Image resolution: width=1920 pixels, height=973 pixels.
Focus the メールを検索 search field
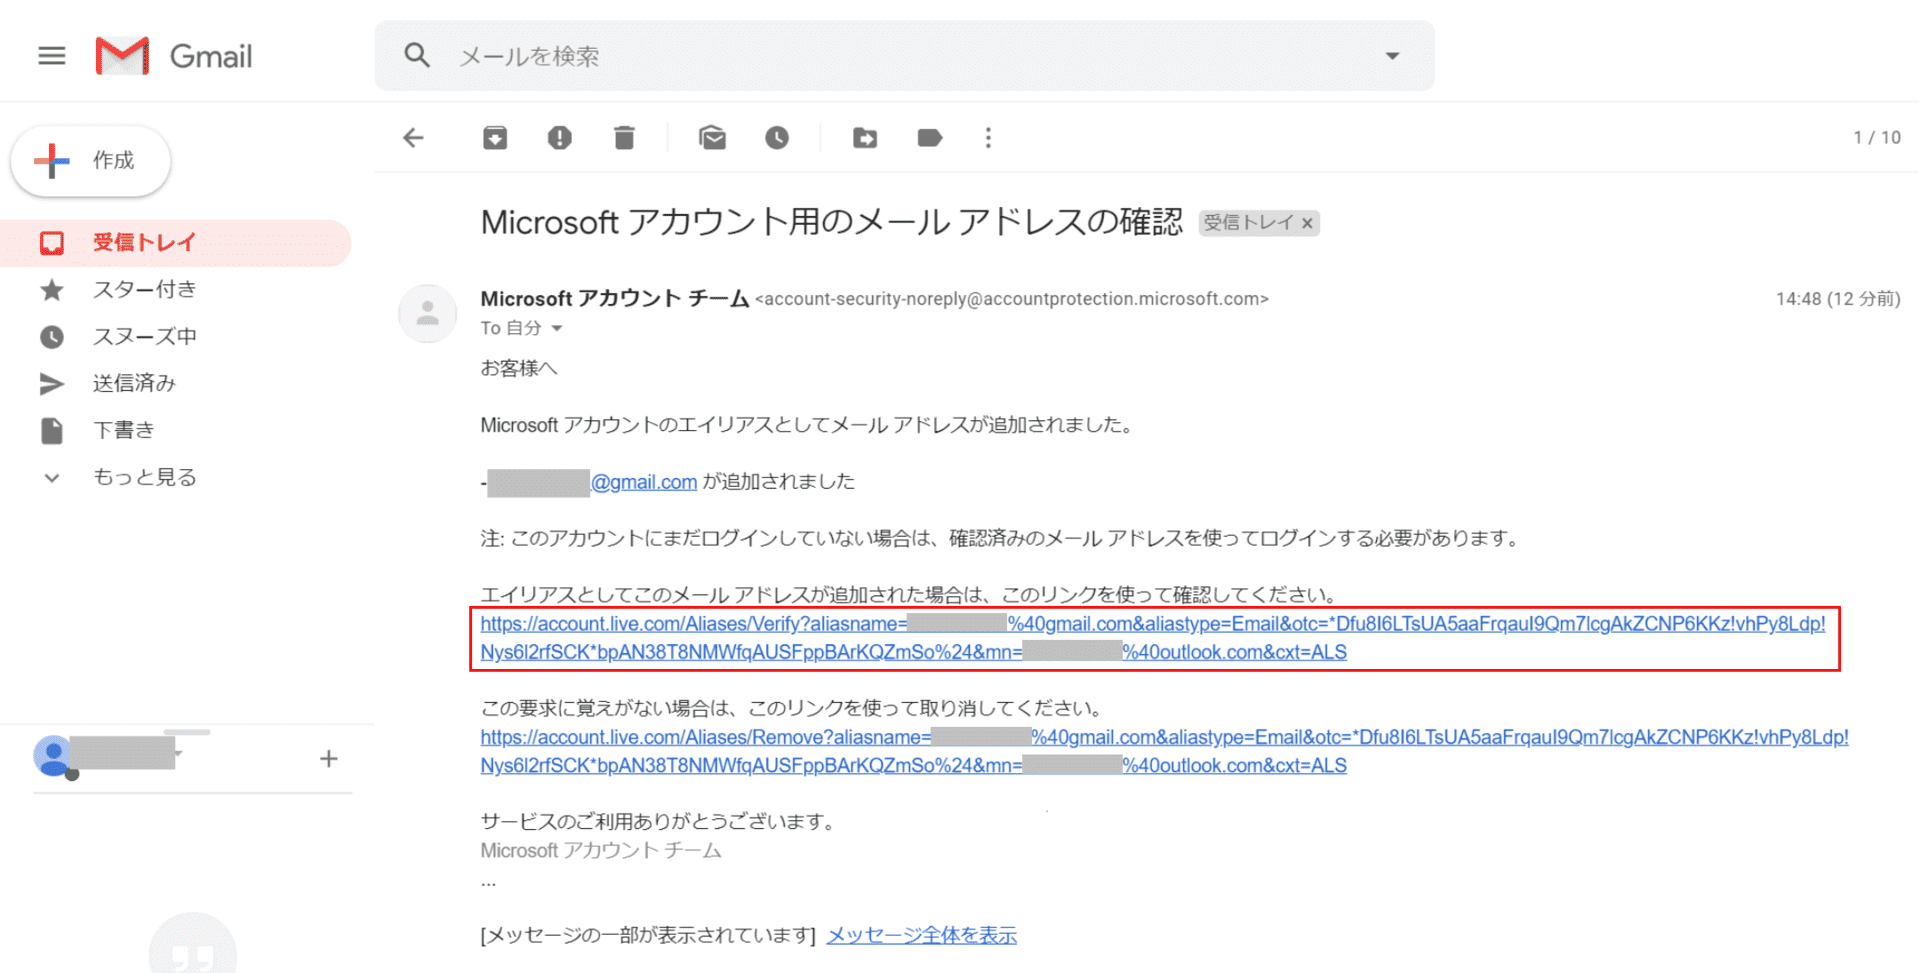click(x=905, y=56)
